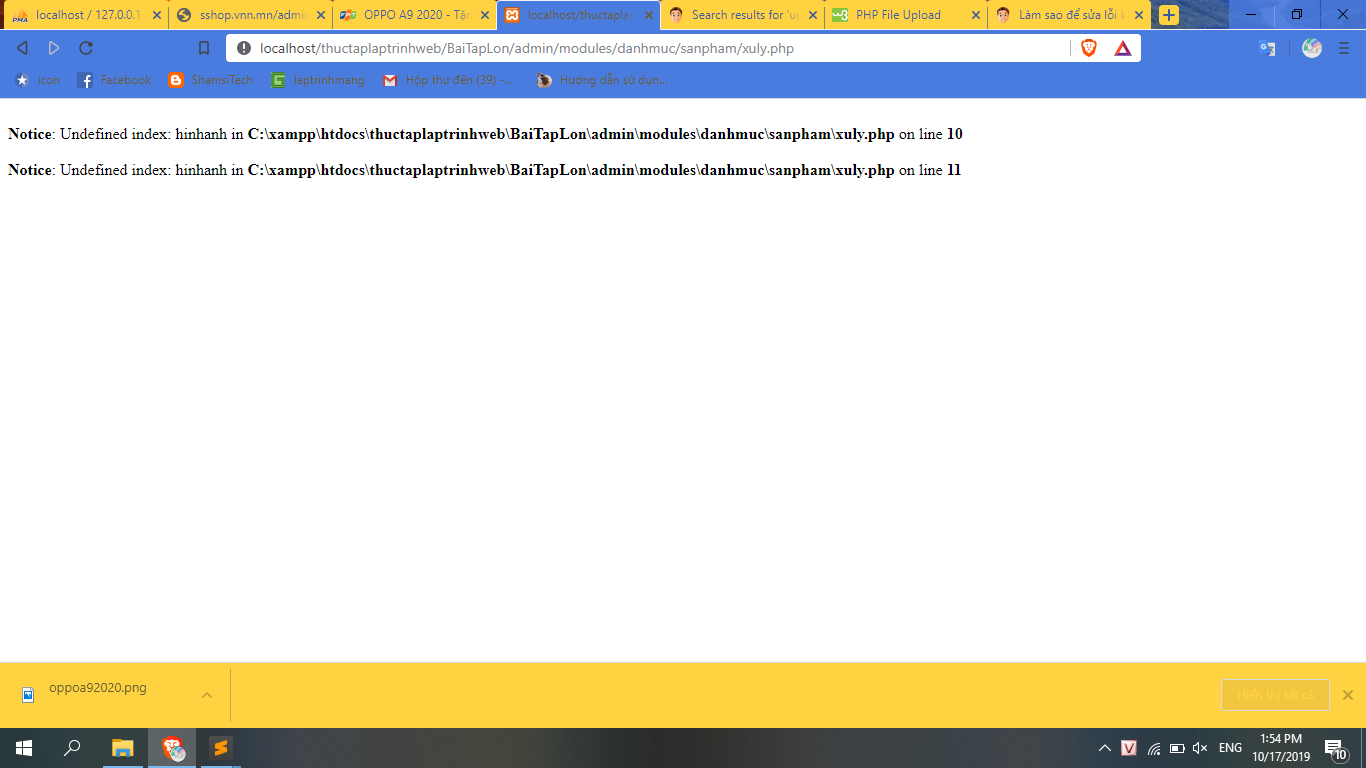Open the Brave Rewards triangle icon
1366x768 pixels.
click(x=1123, y=48)
